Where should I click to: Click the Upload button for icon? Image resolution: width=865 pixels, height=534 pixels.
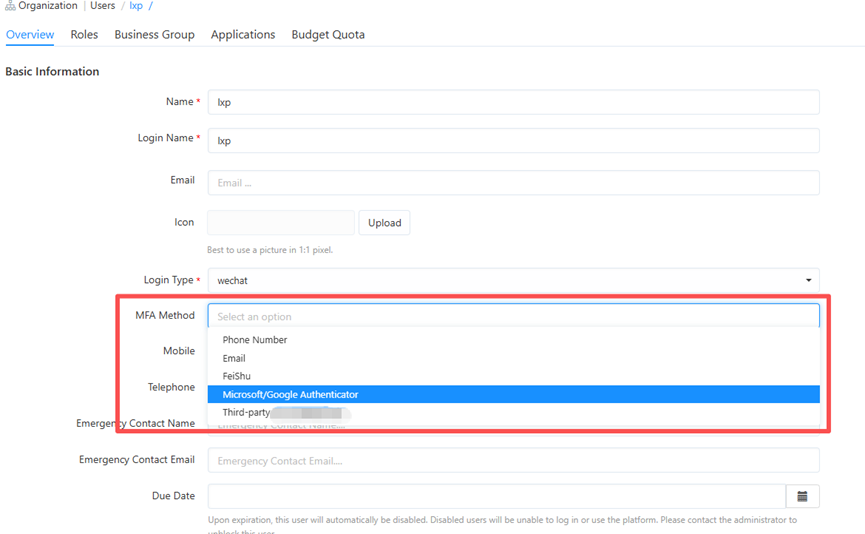point(384,223)
